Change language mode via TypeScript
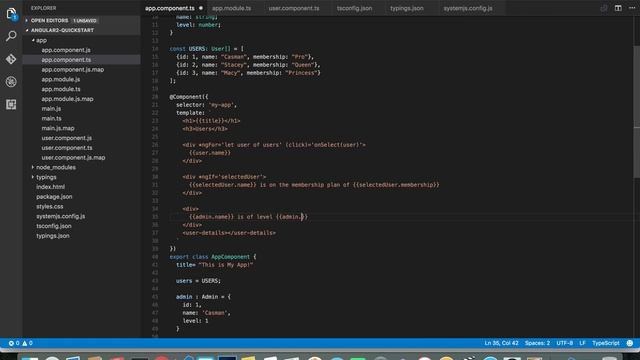The image size is (640, 360). tap(606, 343)
